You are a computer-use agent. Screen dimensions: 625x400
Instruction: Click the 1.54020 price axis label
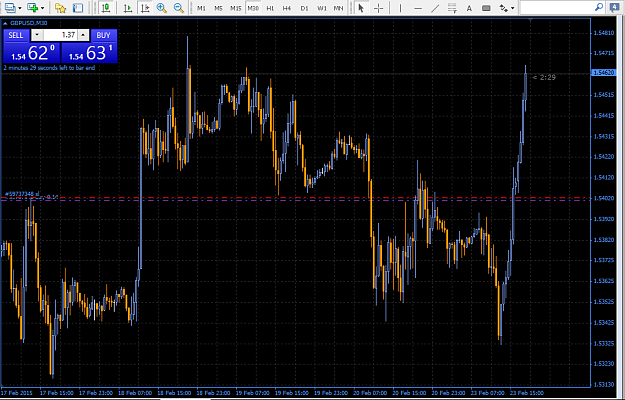point(603,198)
